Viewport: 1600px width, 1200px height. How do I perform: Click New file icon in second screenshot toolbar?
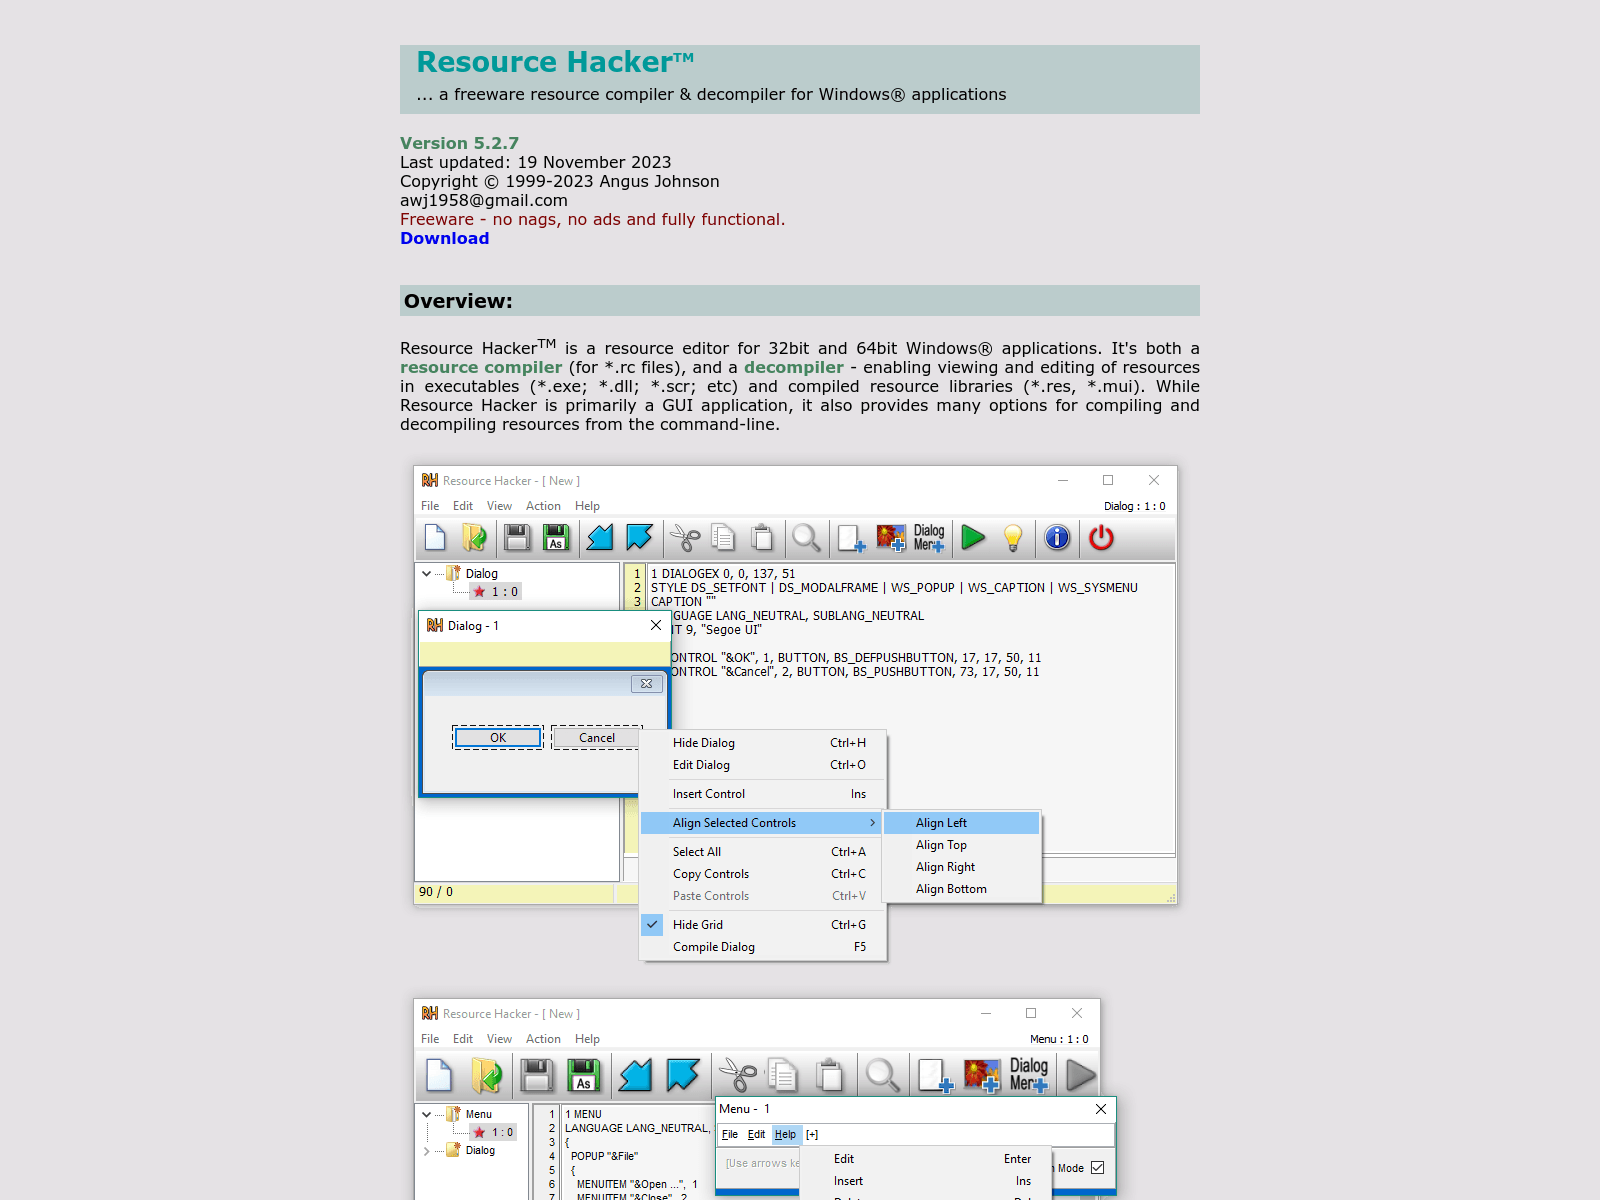pyautogui.click(x=439, y=1076)
